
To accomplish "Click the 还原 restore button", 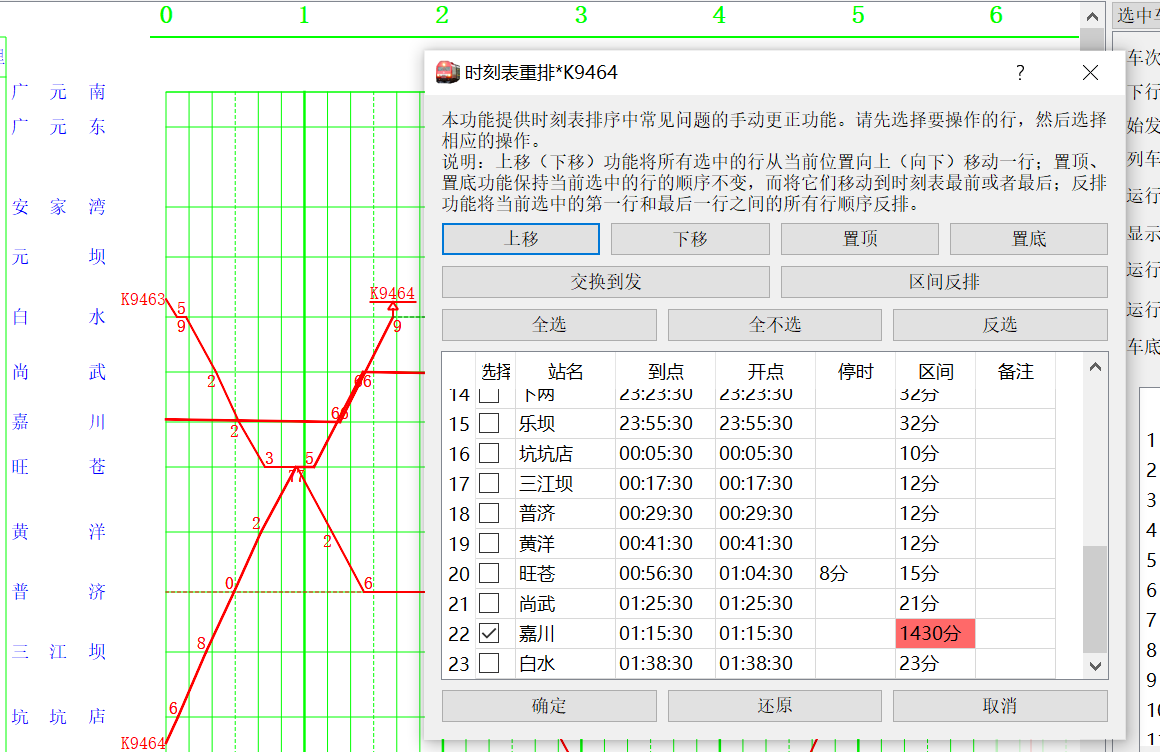I will click(x=775, y=706).
